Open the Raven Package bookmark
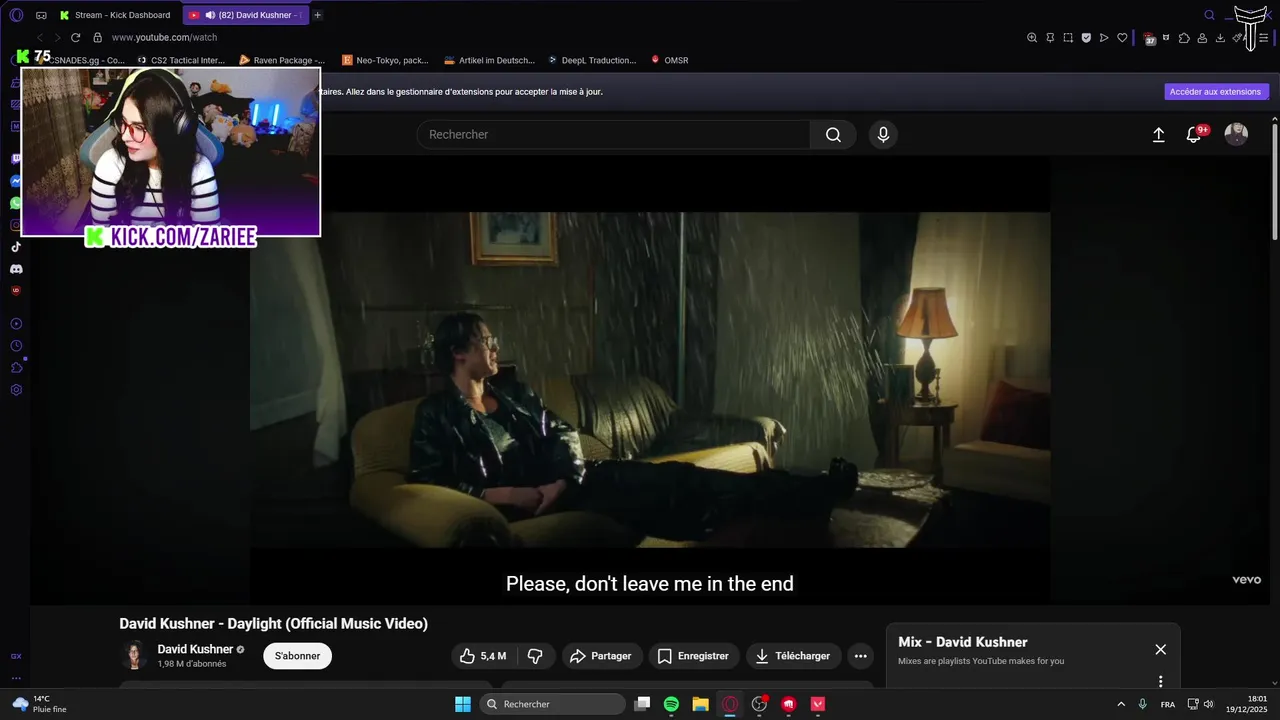This screenshot has width=1280, height=720. click(x=282, y=60)
